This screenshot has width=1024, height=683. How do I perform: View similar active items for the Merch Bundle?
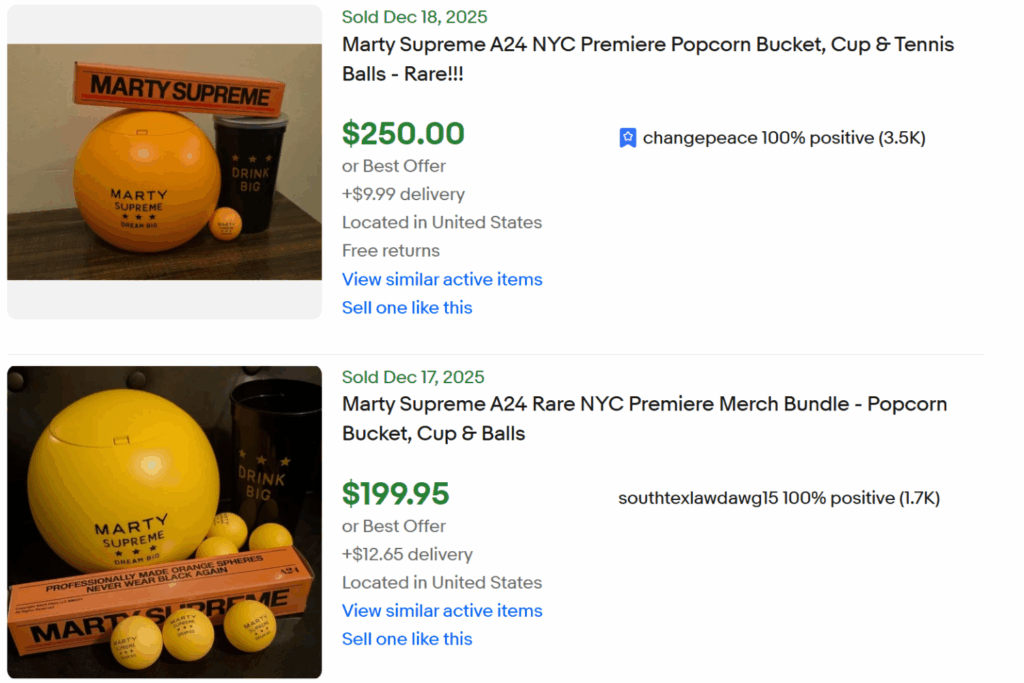pos(442,610)
